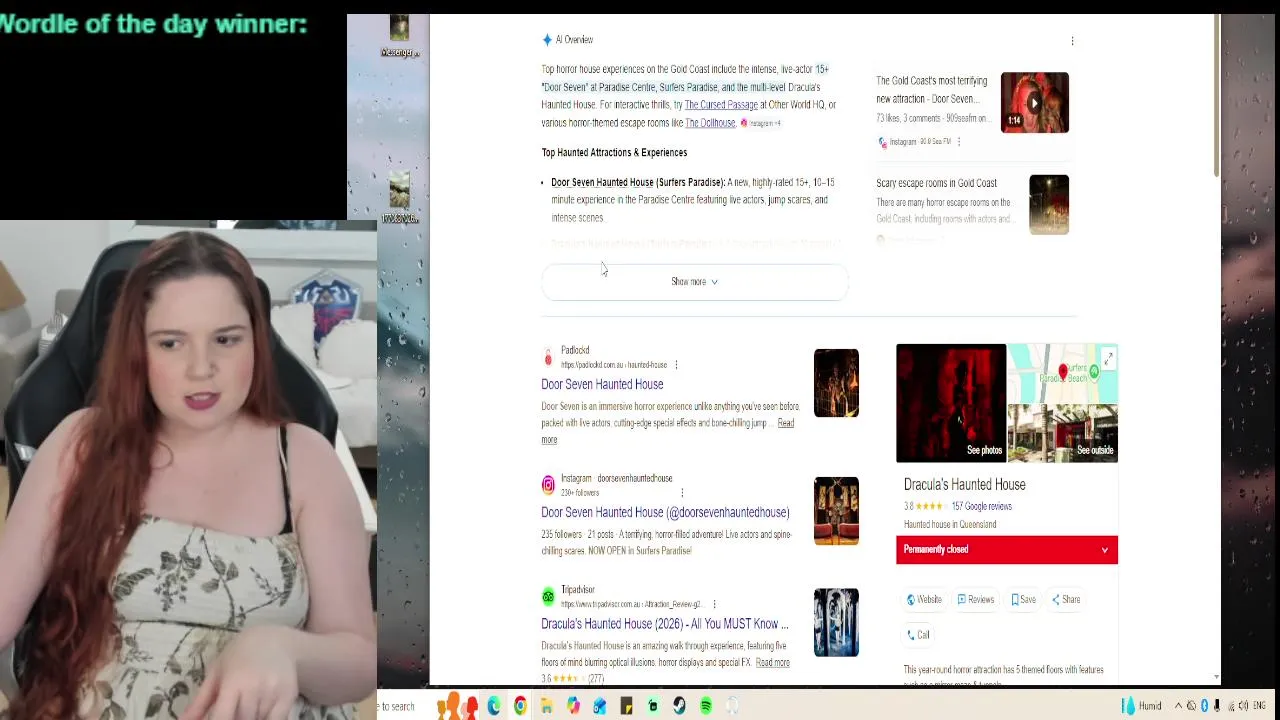Open File Explorer from the taskbar
The image size is (1280, 720).
(x=546, y=706)
